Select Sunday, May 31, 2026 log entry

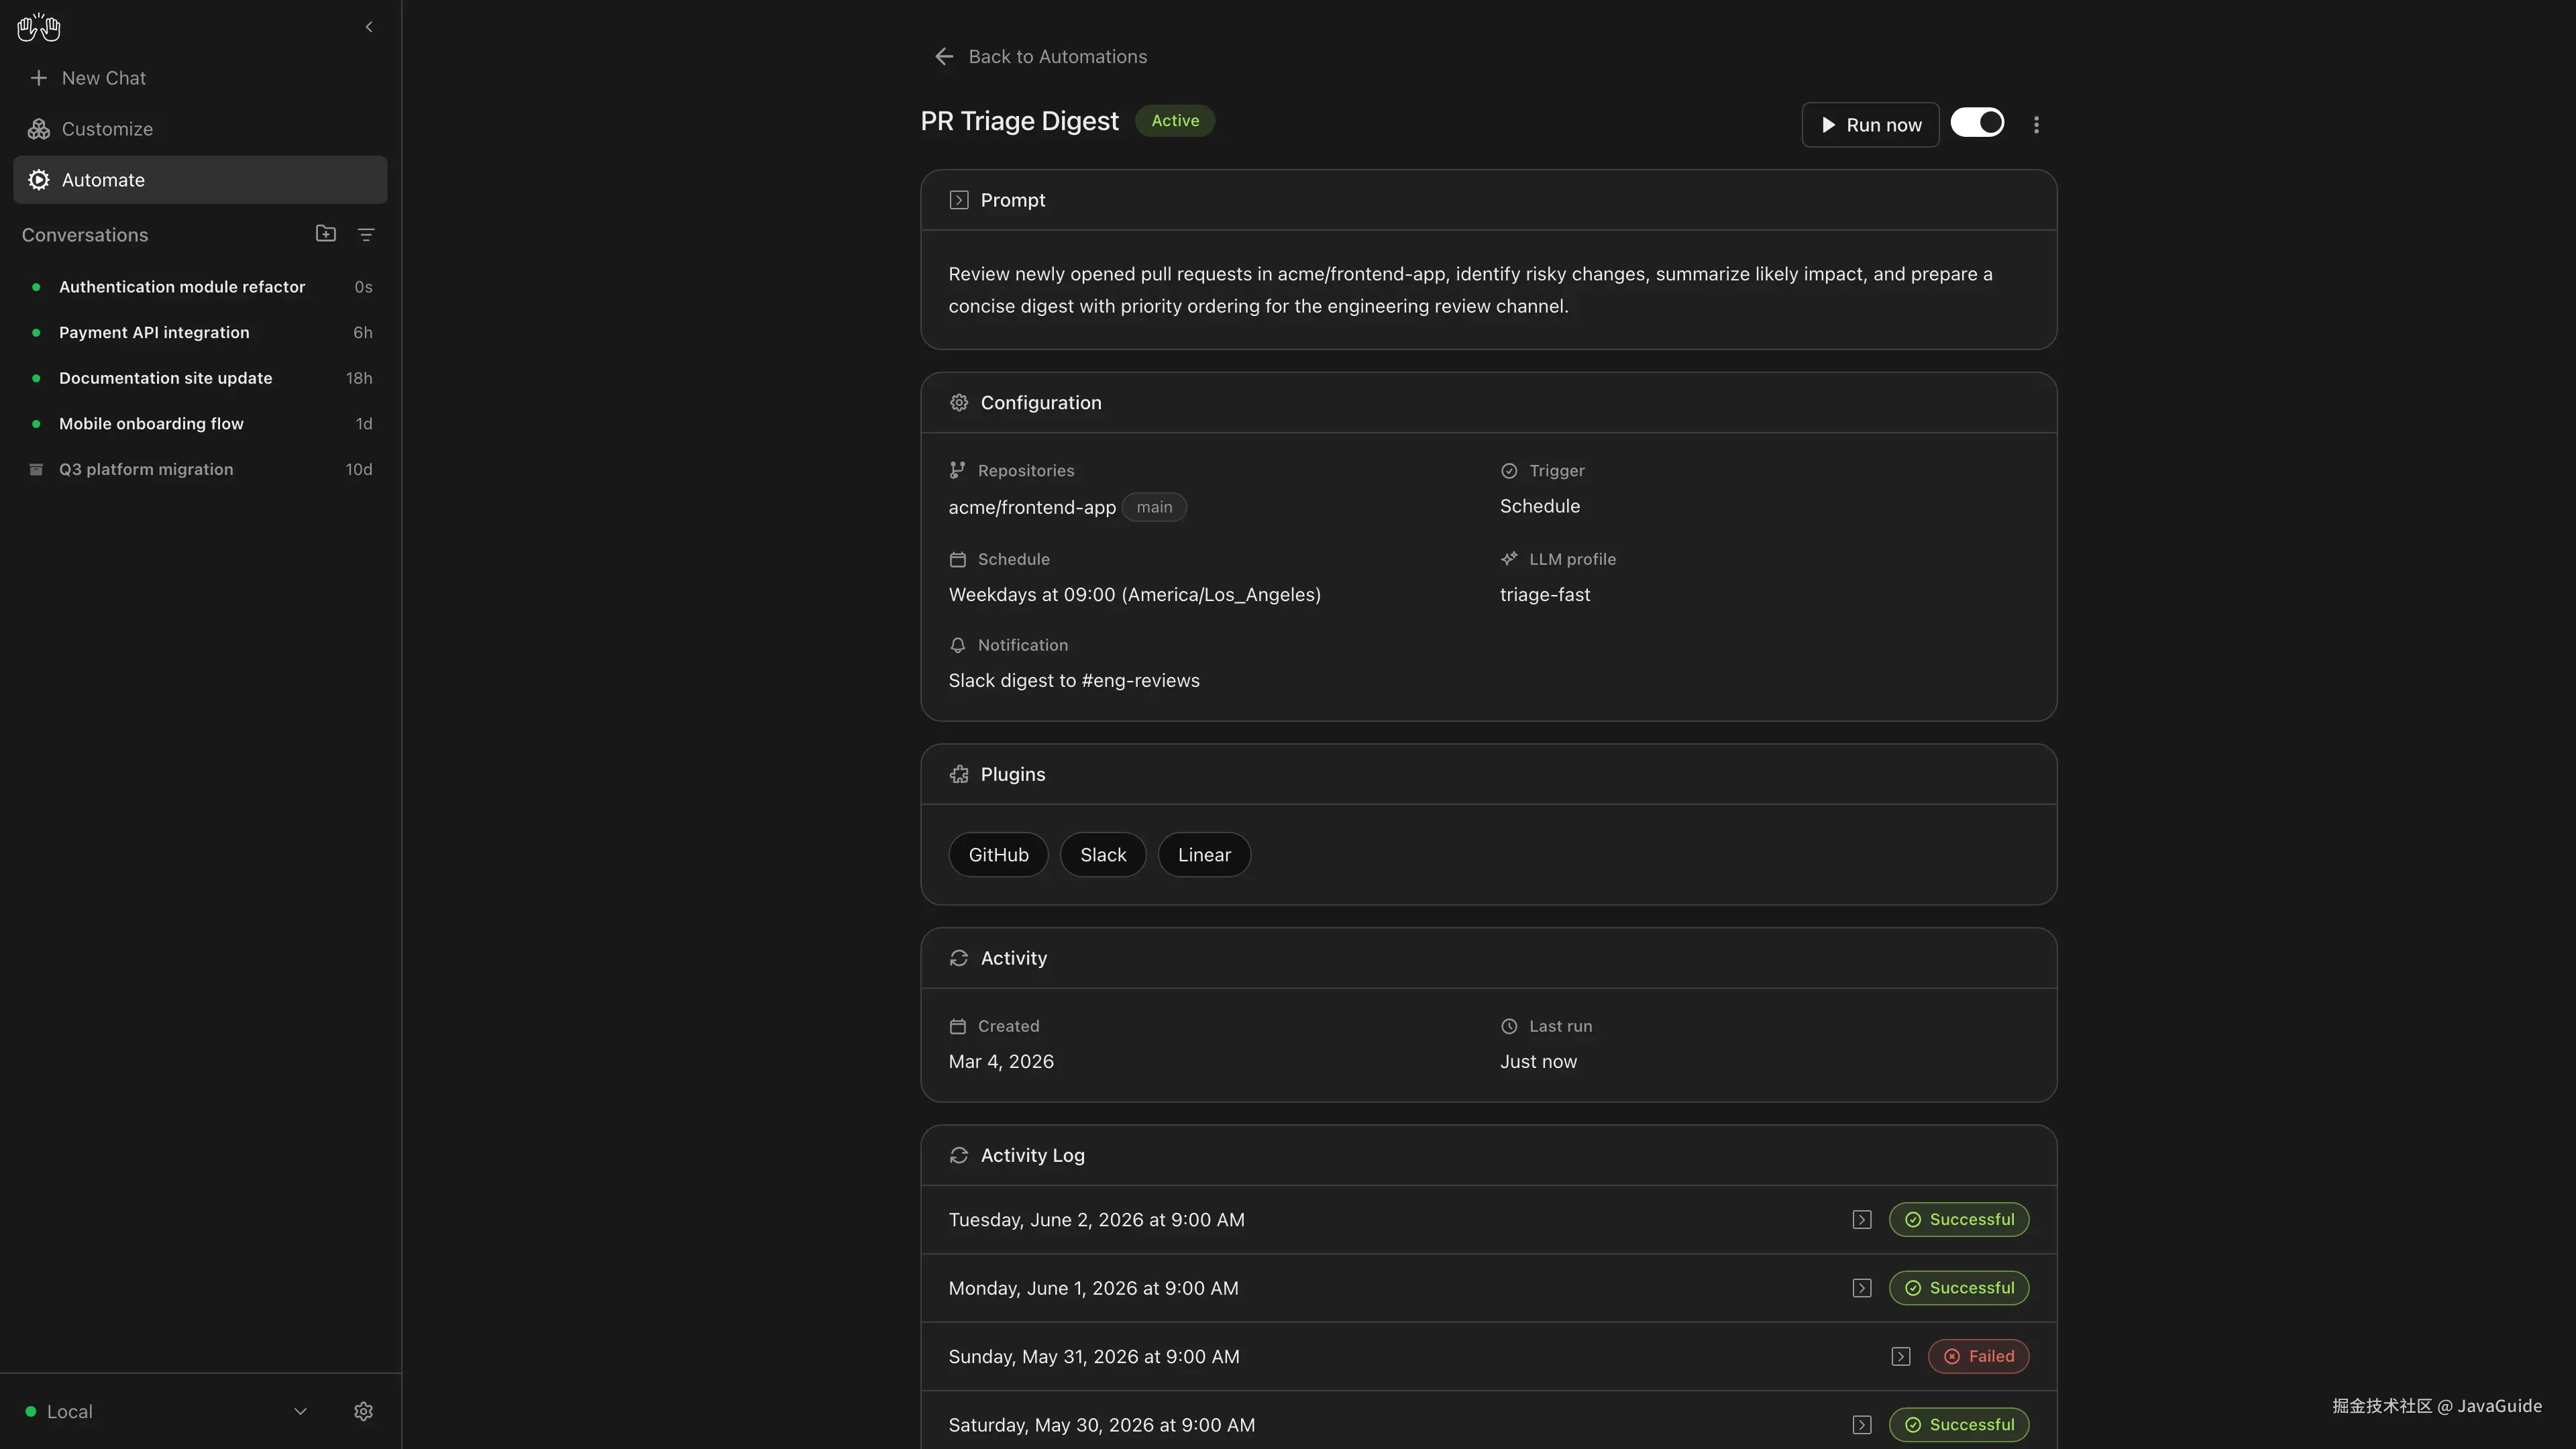tap(1488, 1357)
